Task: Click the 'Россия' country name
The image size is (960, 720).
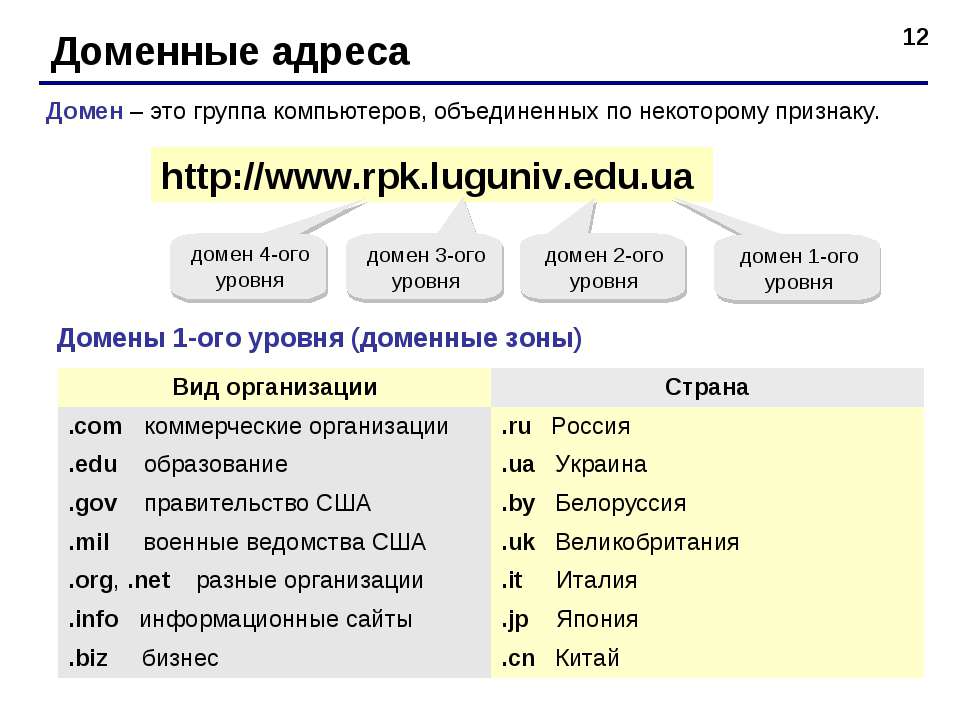Action: click(x=591, y=426)
